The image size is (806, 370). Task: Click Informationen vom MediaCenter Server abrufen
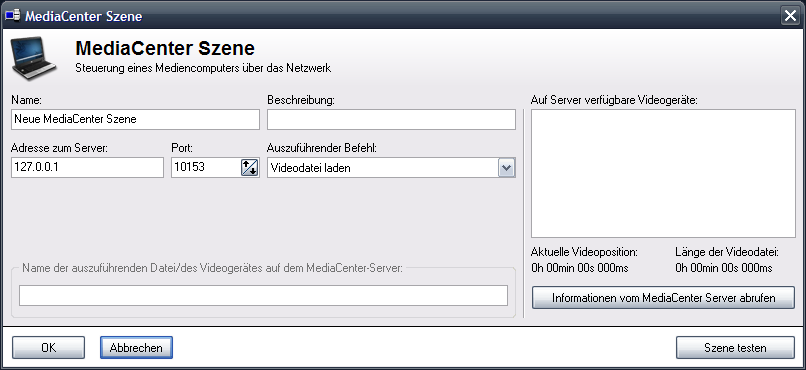tap(663, 298)
